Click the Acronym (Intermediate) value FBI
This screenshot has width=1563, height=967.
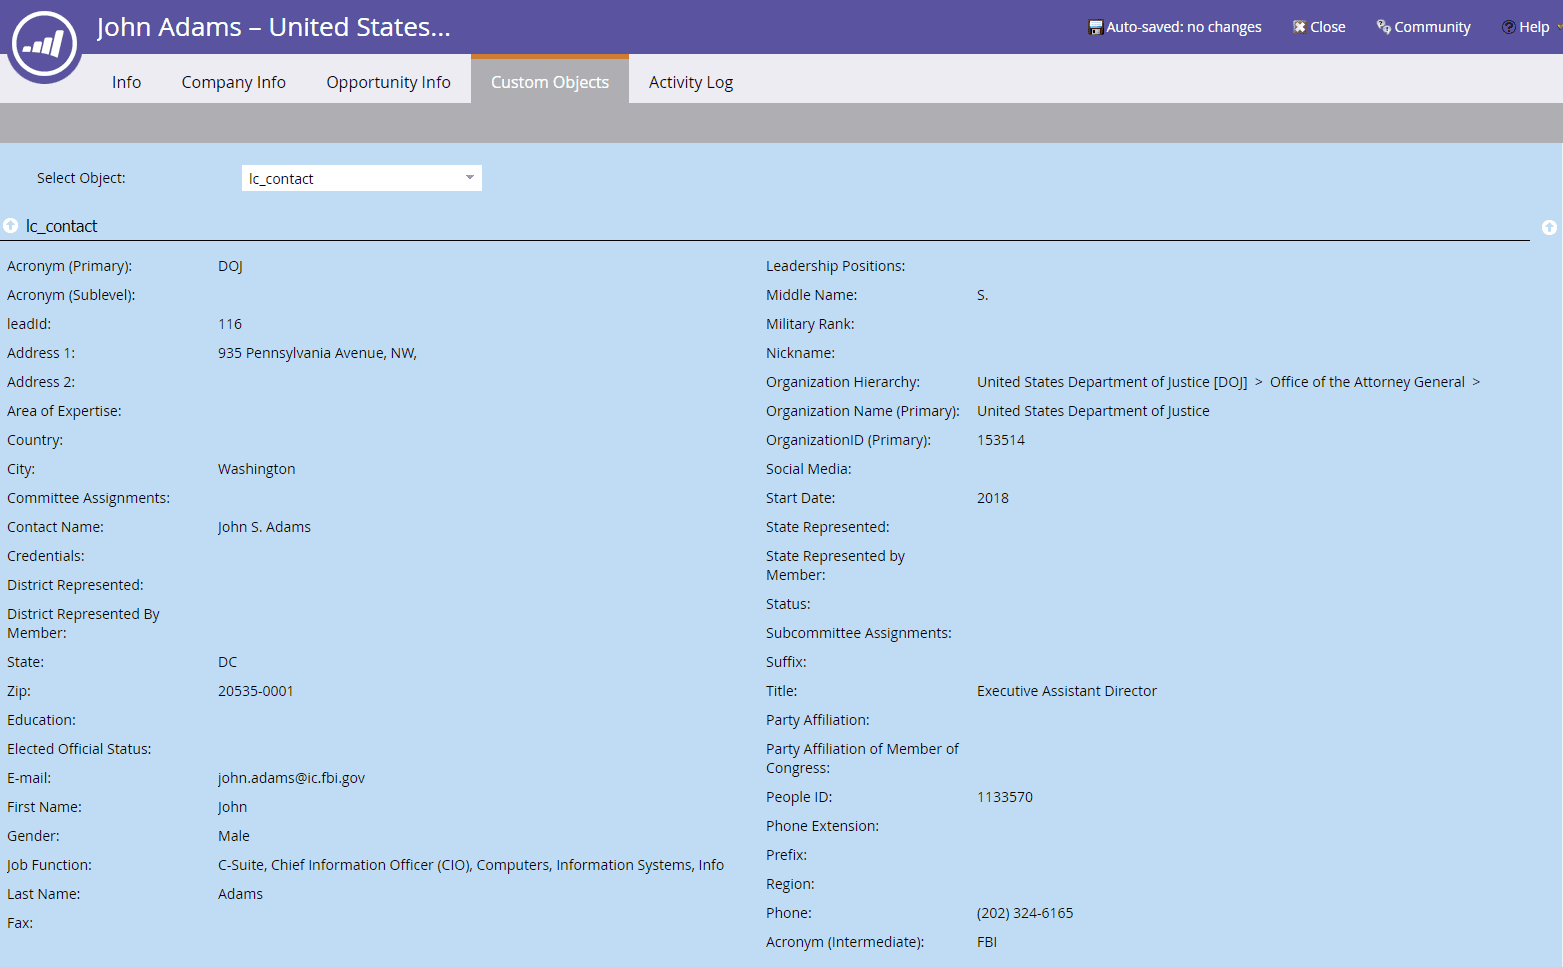(987, 942)
